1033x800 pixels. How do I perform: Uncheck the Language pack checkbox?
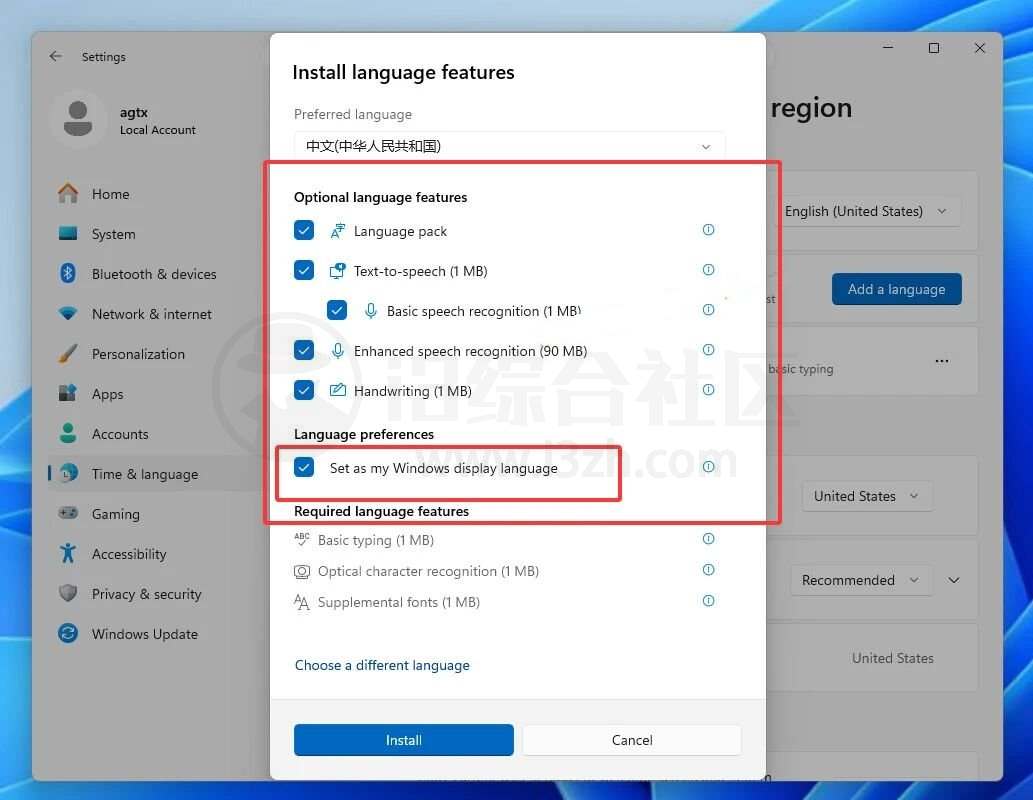(x=304, y=231)
